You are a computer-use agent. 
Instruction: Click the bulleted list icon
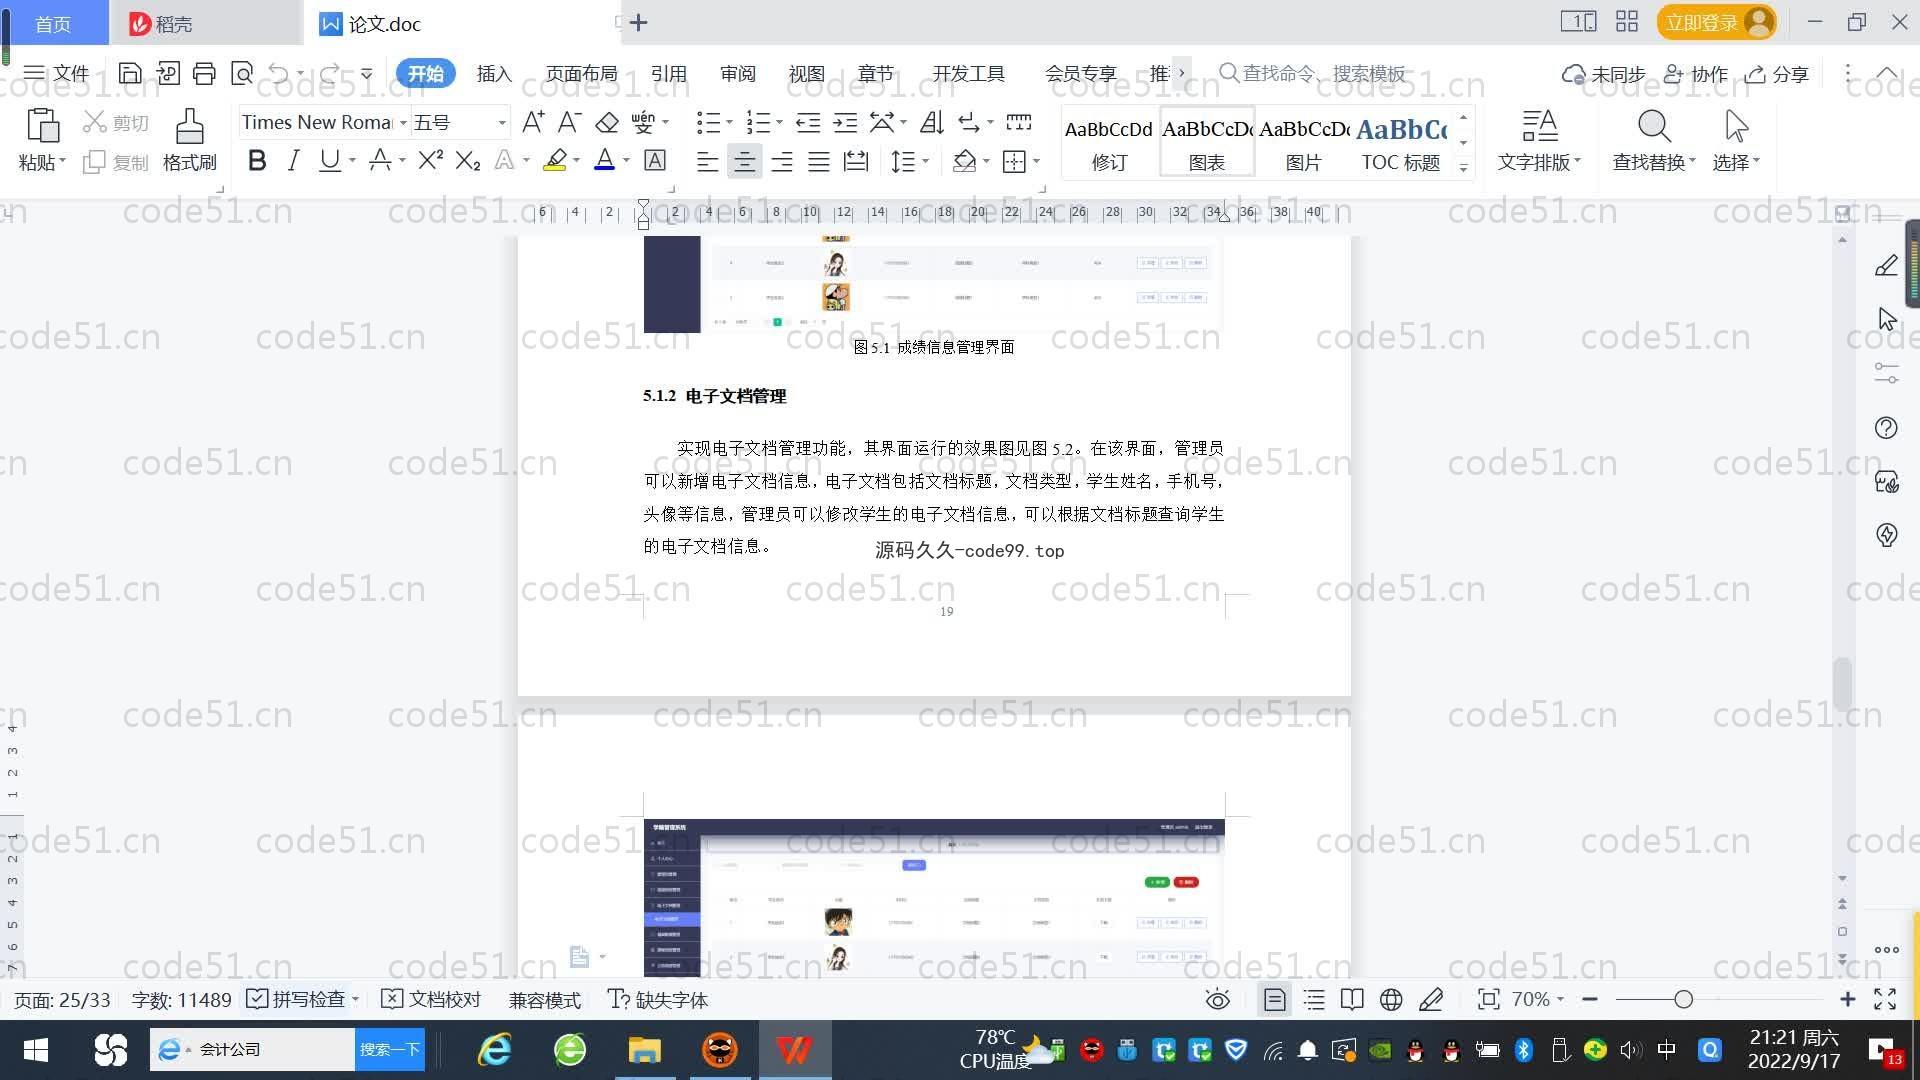[x=708, y=123]
